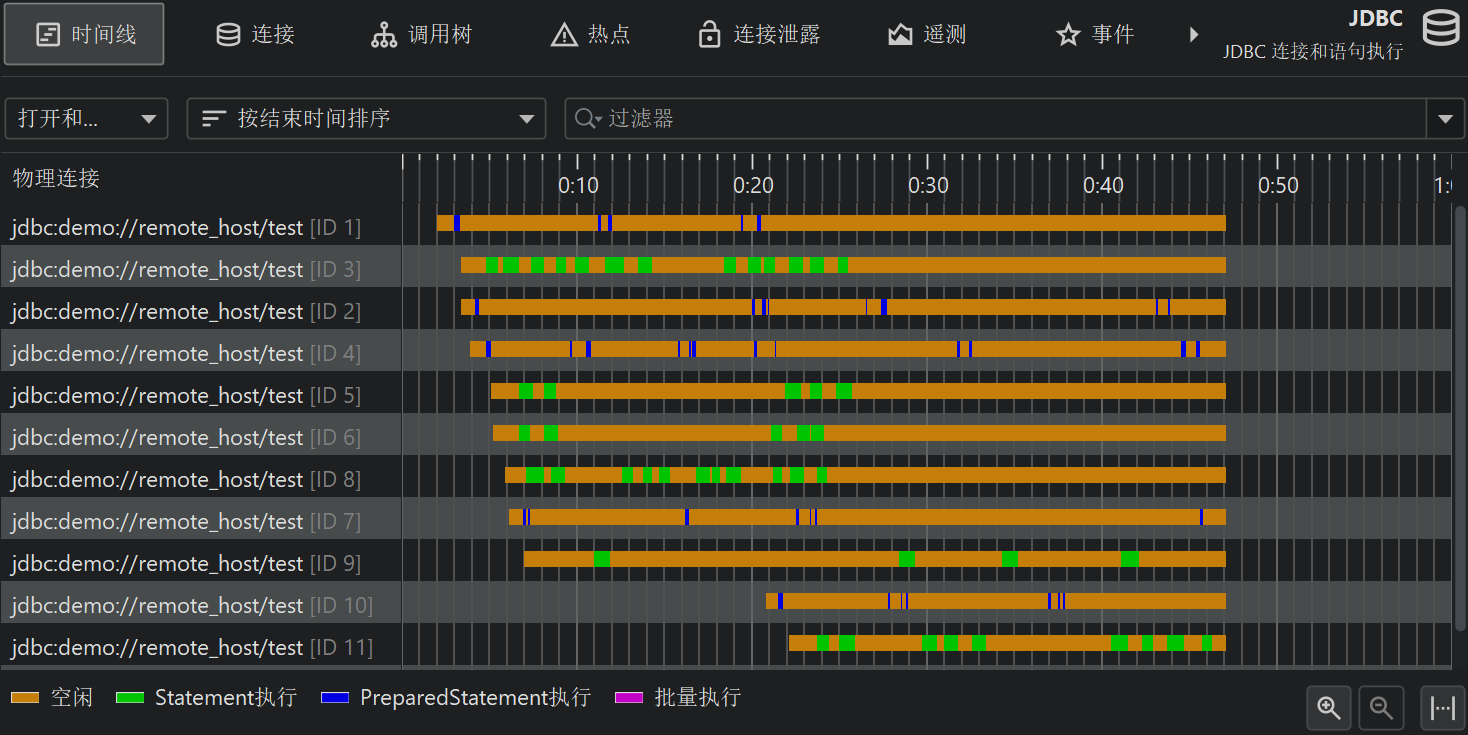Click the zoom out magnifier icon
The height and width of the screenshot is (735, 1468).
pyautogui.click(x=1382, y=708)
